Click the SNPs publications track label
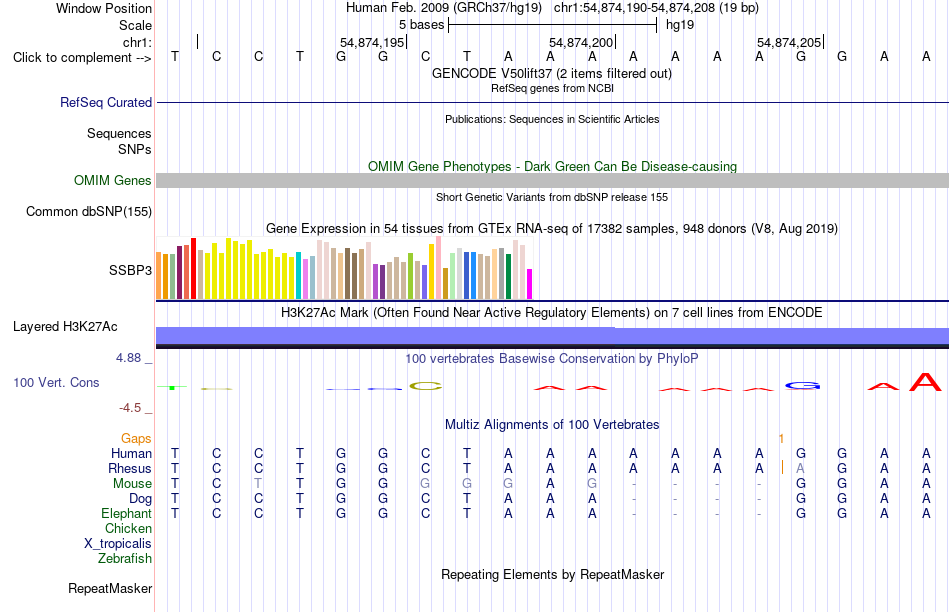Image resolution: width=950 pixels, height=612 pixels. pos(135,149)
